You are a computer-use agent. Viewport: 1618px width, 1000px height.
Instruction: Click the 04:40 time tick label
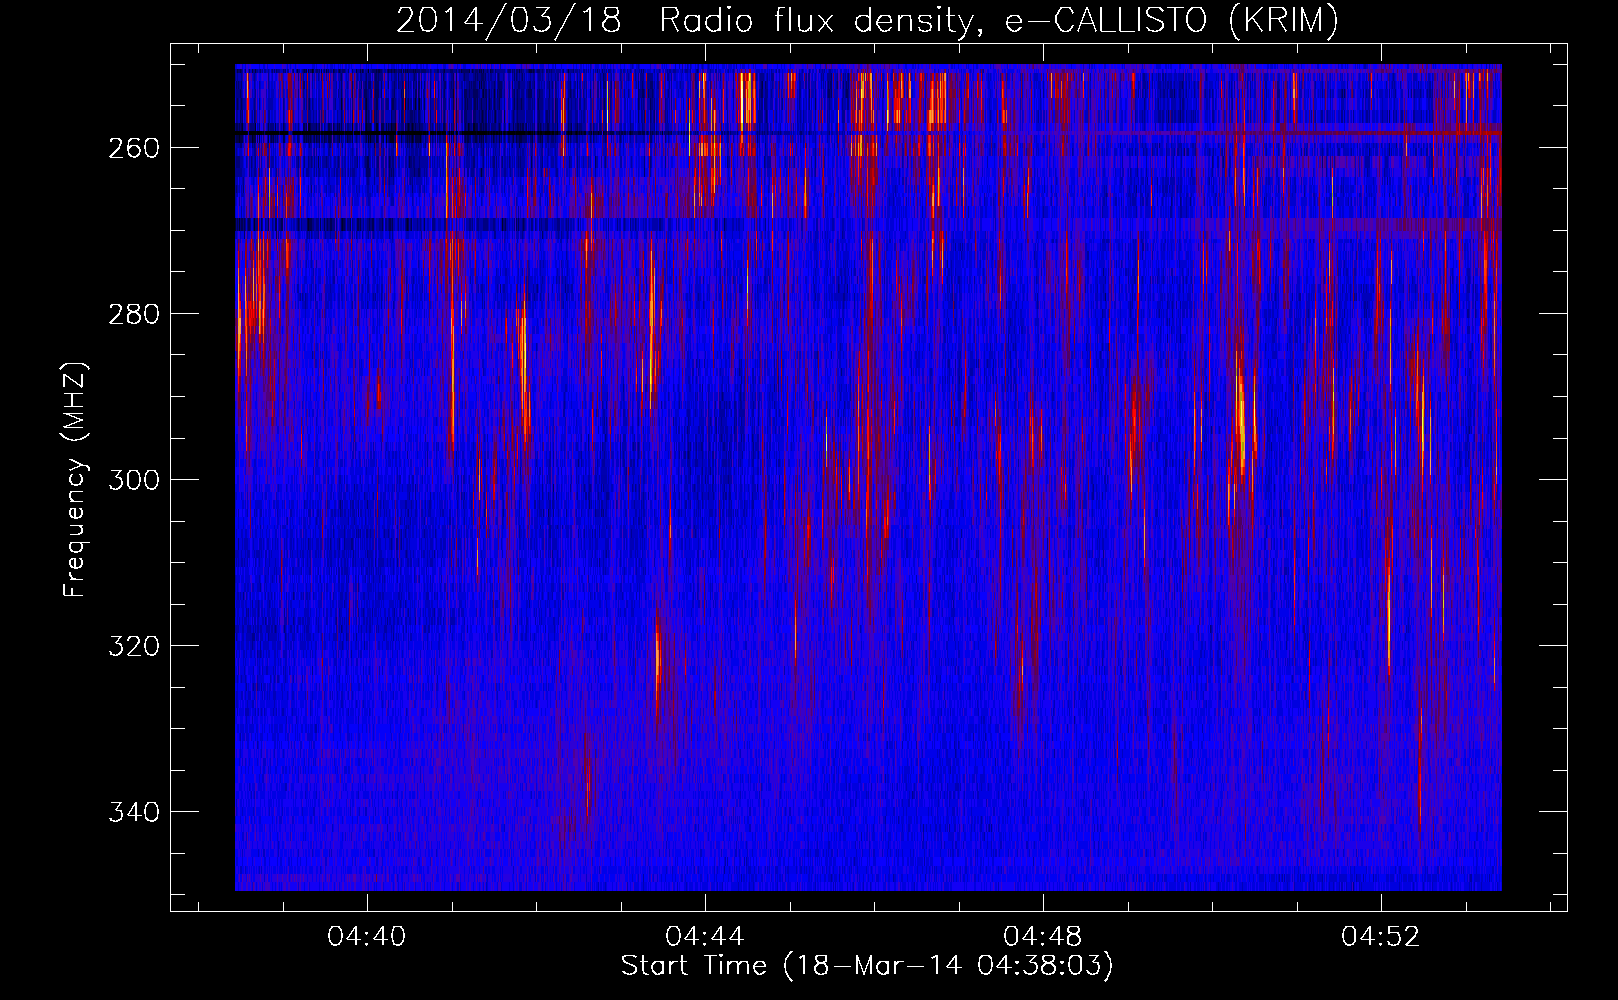367,937
